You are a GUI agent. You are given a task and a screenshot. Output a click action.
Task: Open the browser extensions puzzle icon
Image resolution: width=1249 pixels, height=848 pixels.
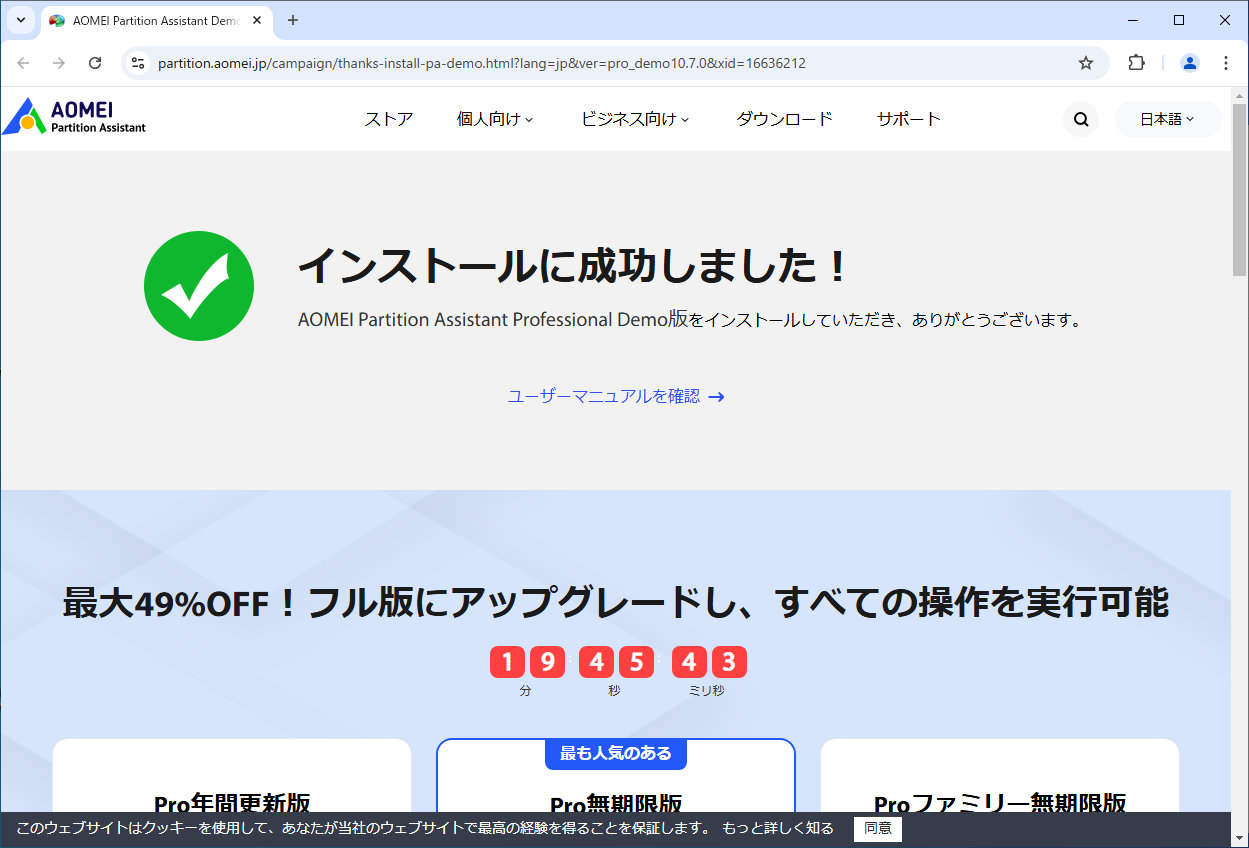coord(1136,62)
